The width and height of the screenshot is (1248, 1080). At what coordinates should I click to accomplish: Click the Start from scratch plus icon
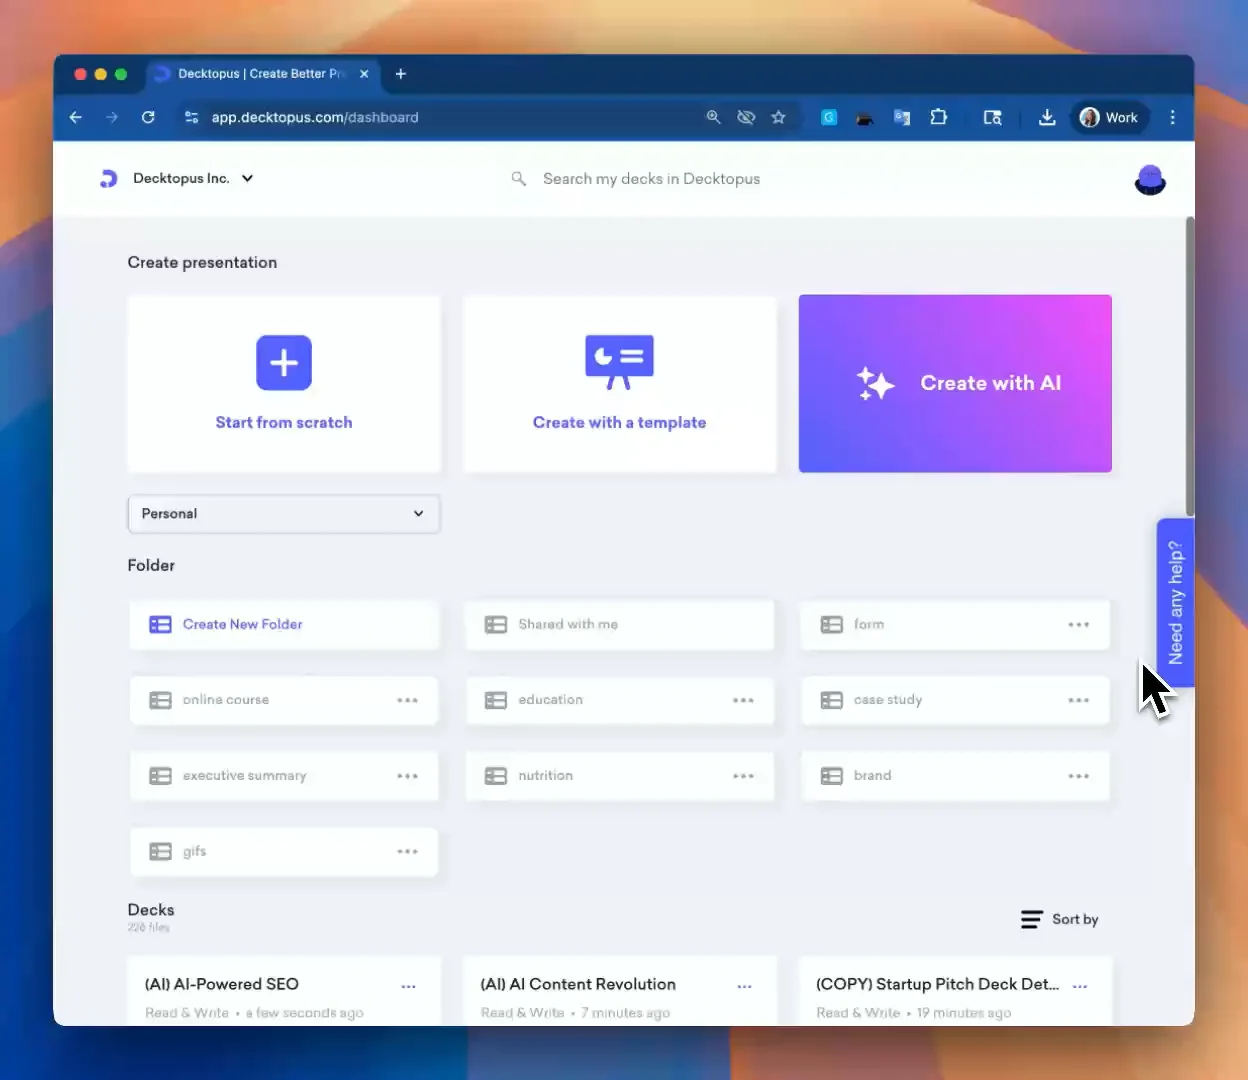pos(284,362)
